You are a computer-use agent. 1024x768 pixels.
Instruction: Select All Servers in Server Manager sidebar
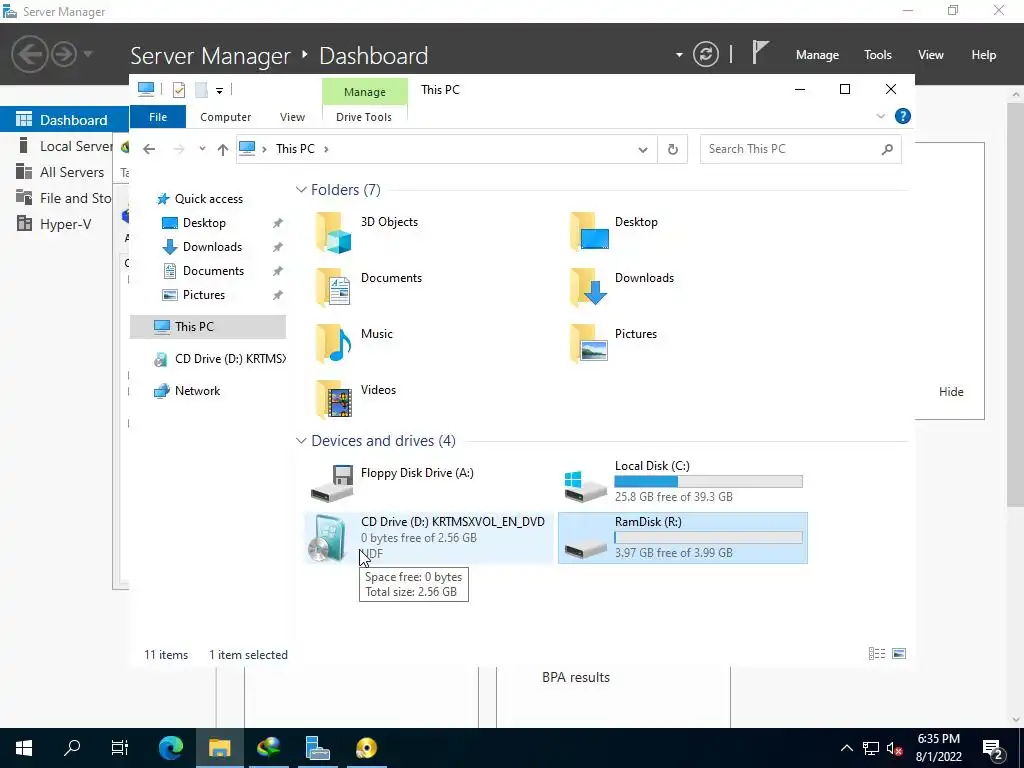[x=65, y=172]
